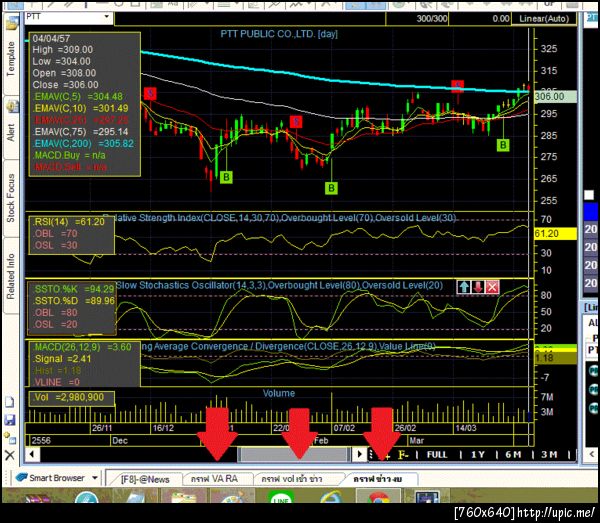Click the black X icon in left sidebar

tap(10, 455)
